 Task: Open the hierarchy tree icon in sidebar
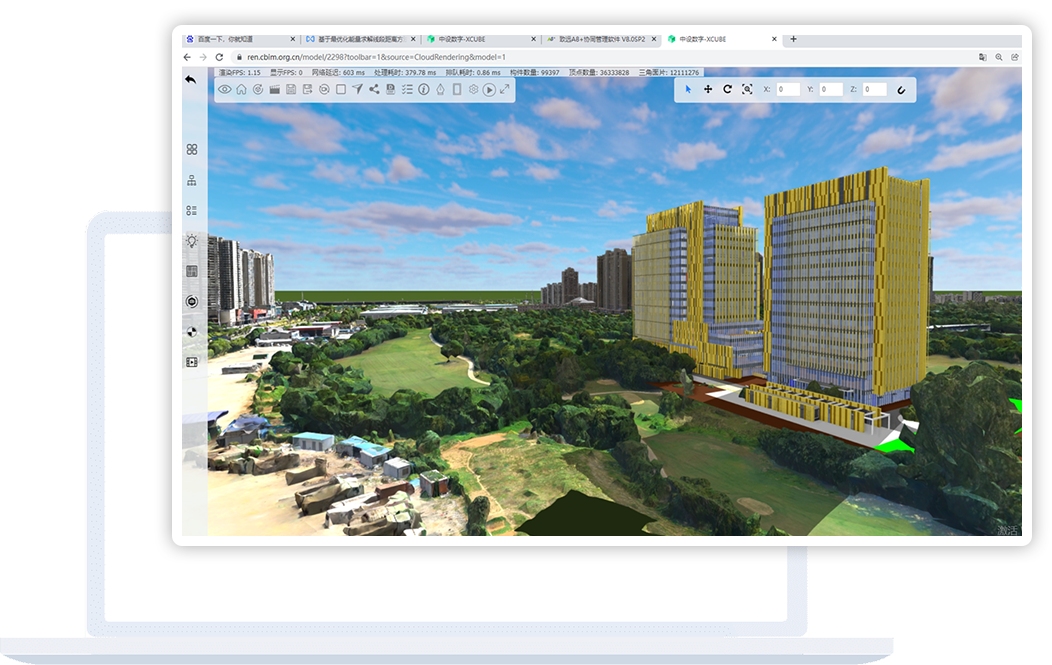click(x=191, y=180)
